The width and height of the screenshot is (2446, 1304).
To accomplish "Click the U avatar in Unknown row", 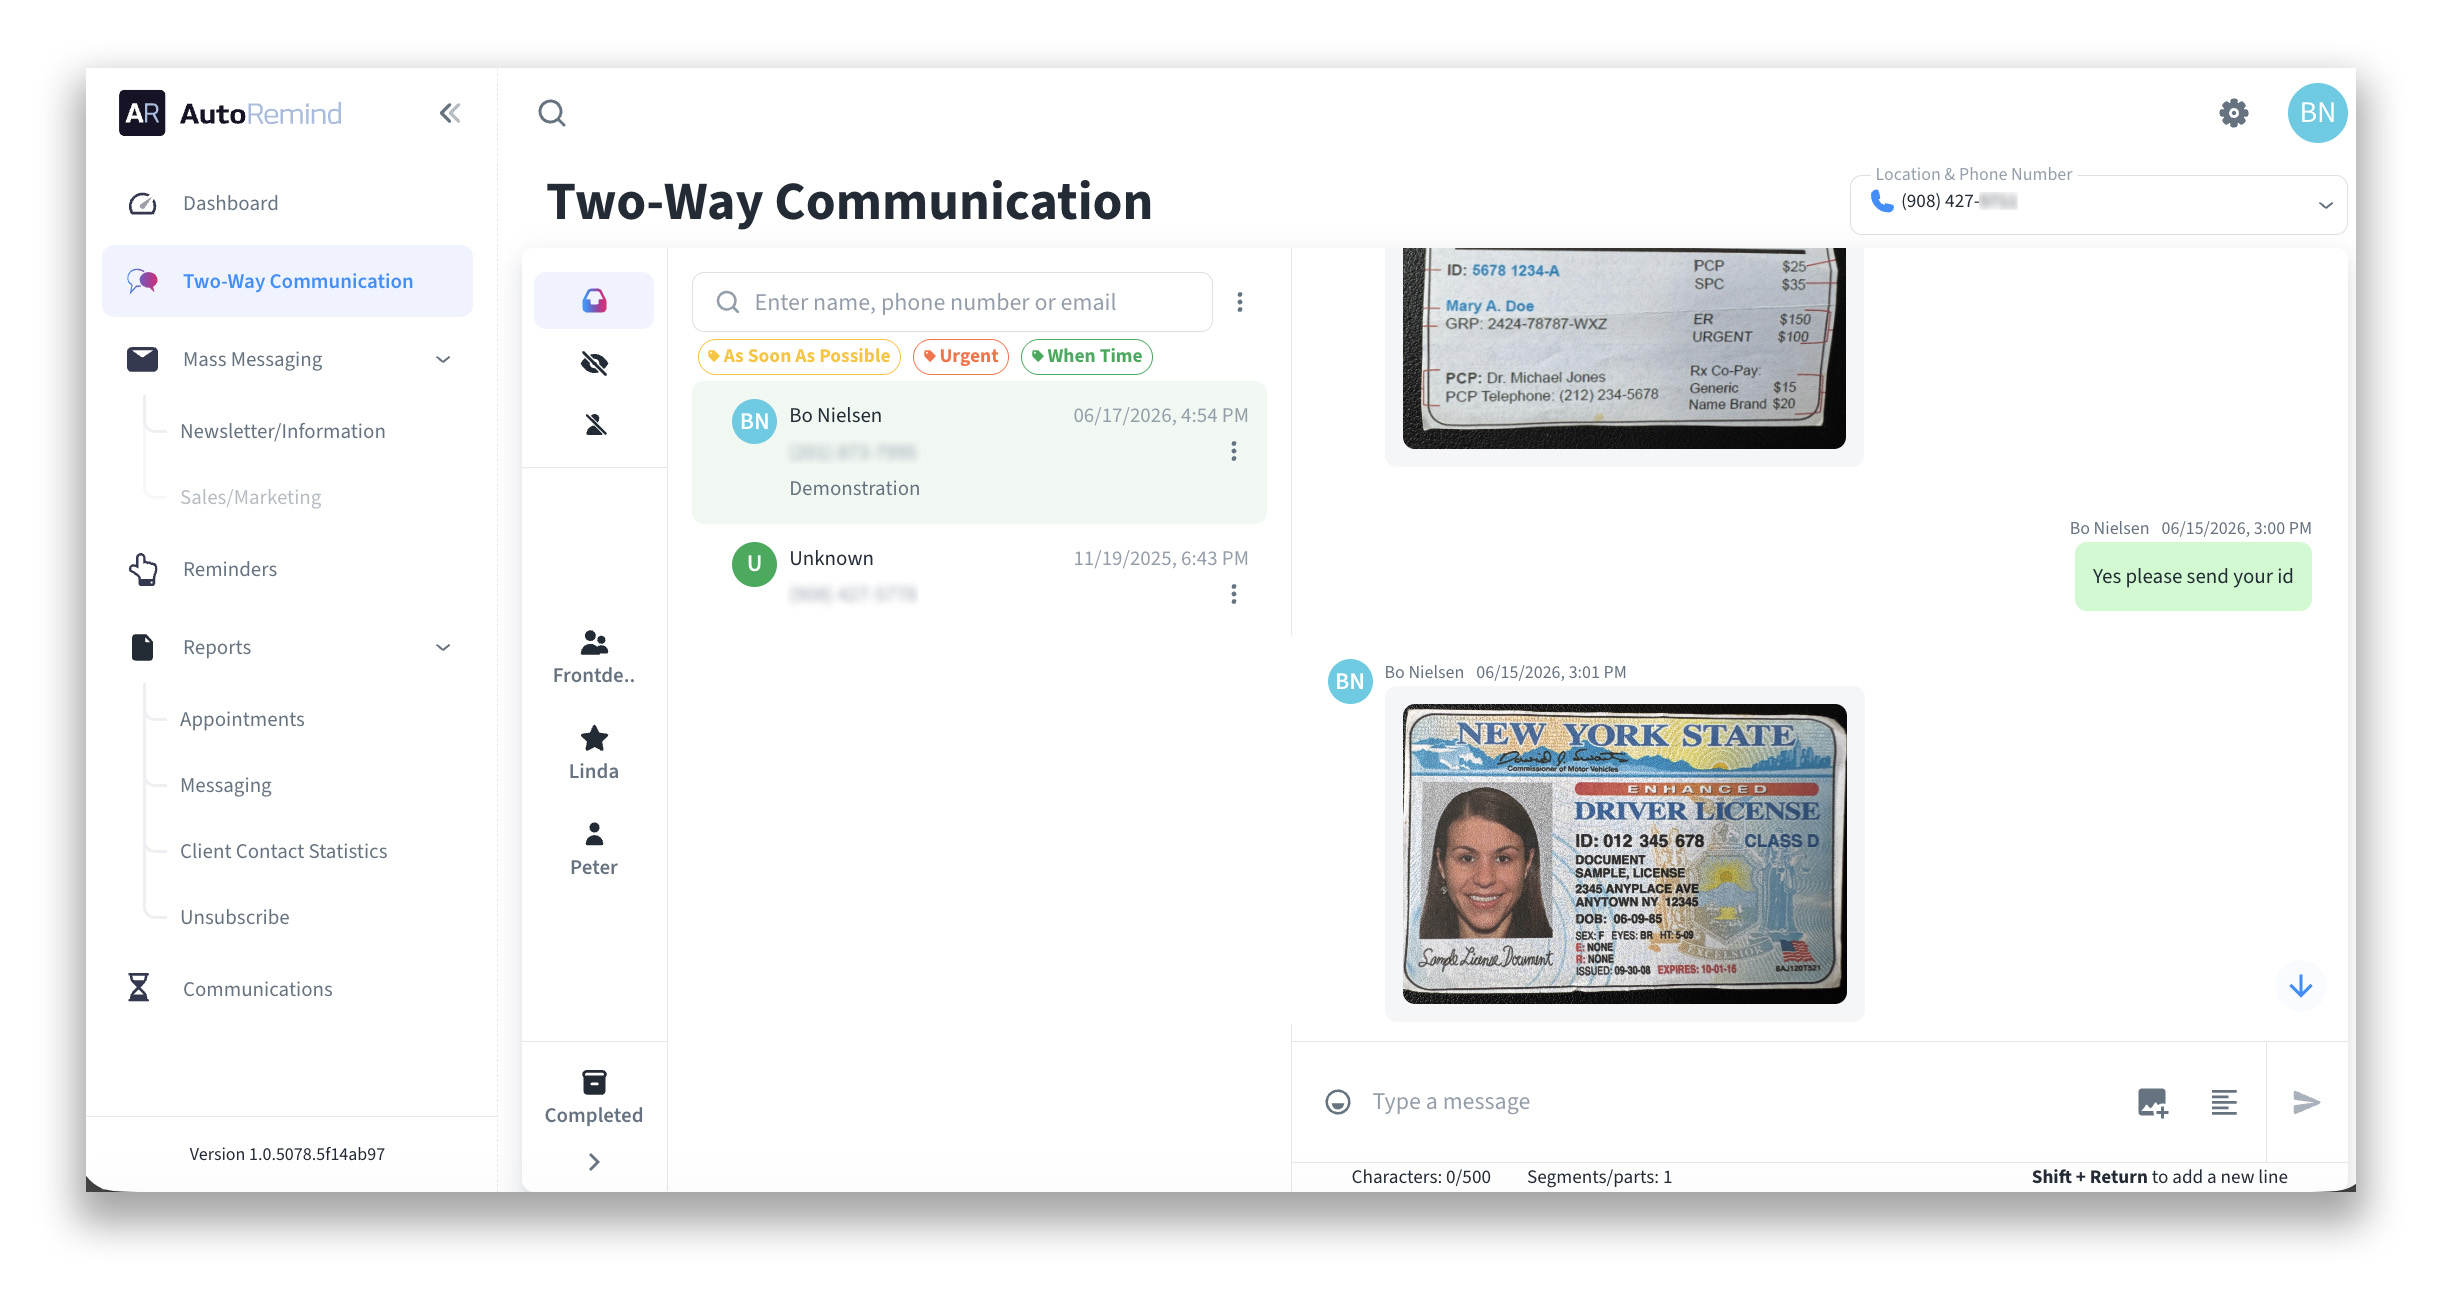I will (x=754, y=564).
